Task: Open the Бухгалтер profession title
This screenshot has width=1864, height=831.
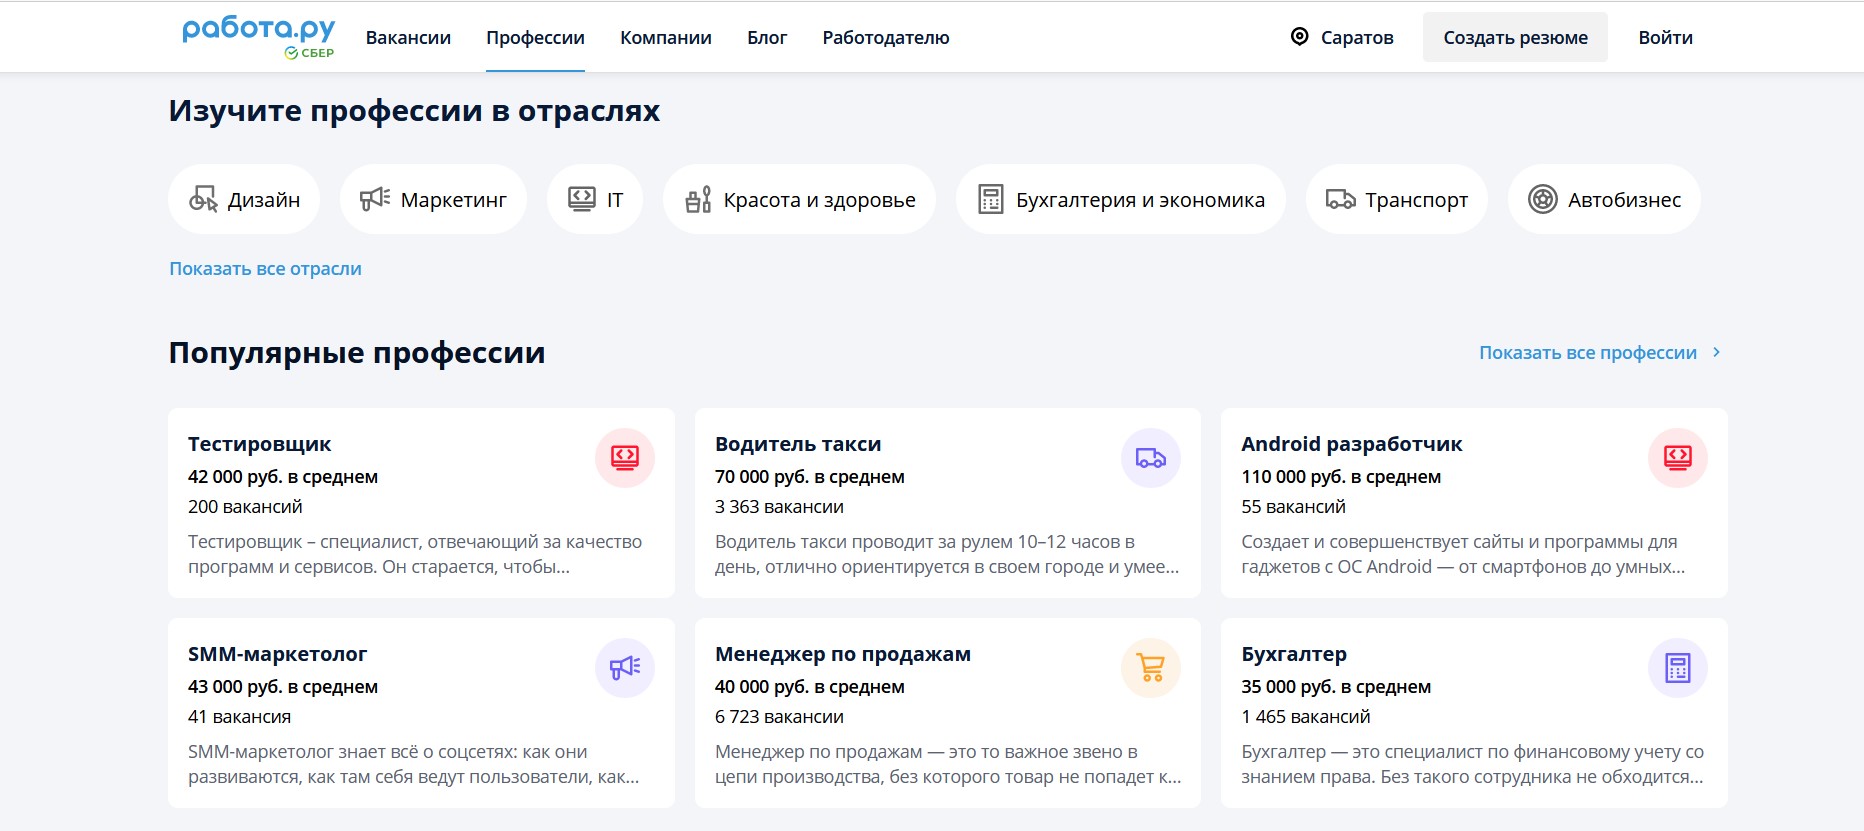Action: [x=1294, y=654]
